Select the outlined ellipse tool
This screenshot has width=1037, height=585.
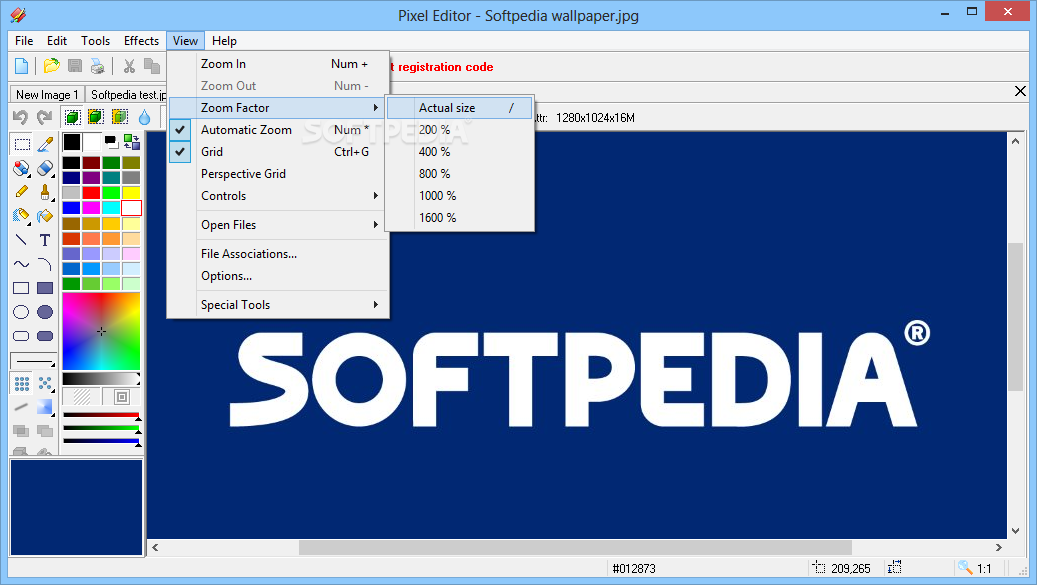coord(21,312)
